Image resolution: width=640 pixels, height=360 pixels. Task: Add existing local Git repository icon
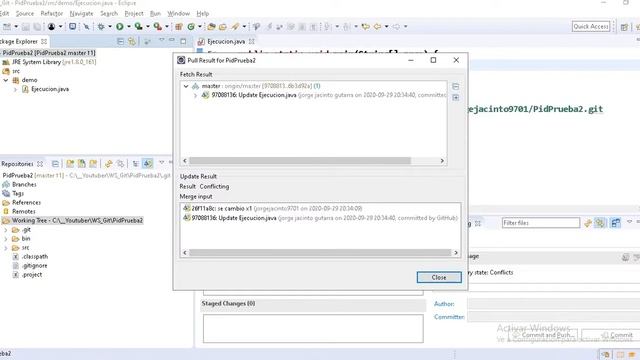70,164
